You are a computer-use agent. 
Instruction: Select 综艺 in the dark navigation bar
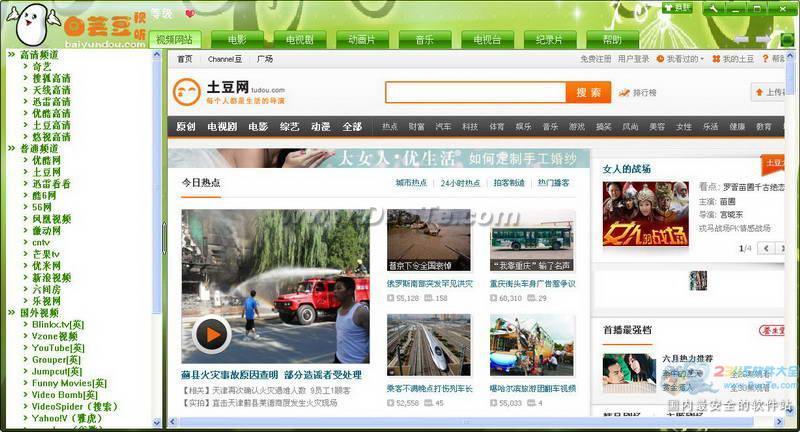[289, 126]
